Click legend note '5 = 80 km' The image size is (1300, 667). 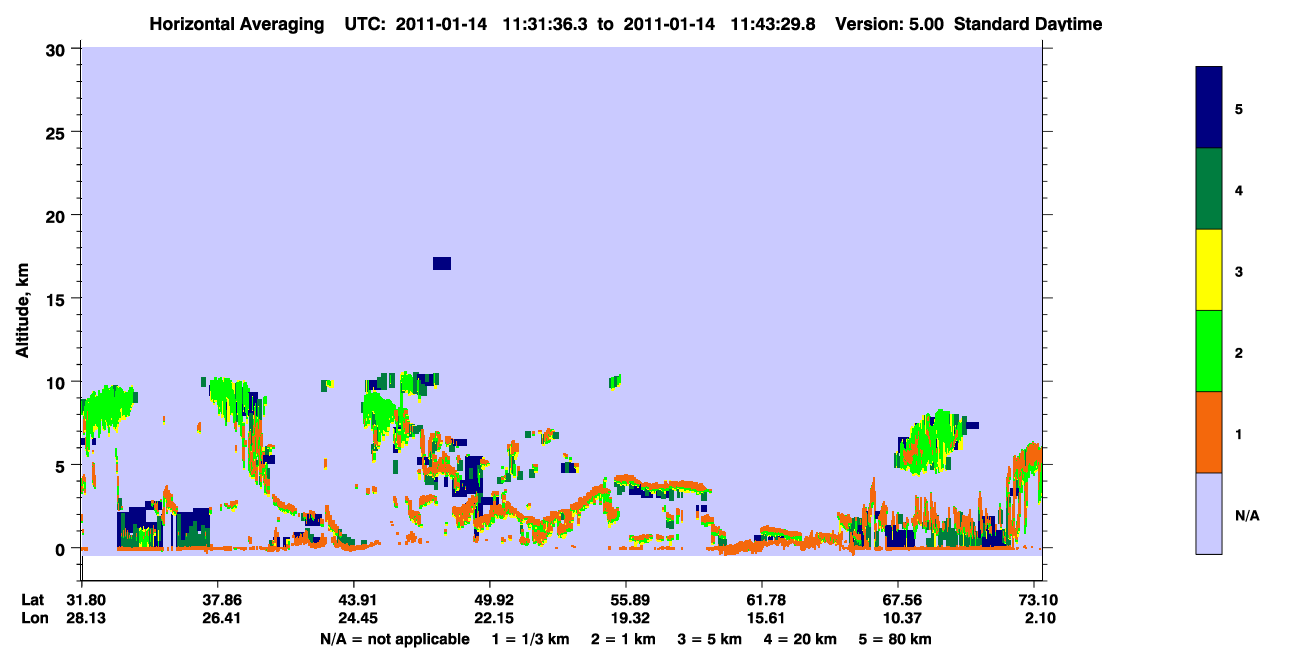pyautogui.click(x=895, y=639)
